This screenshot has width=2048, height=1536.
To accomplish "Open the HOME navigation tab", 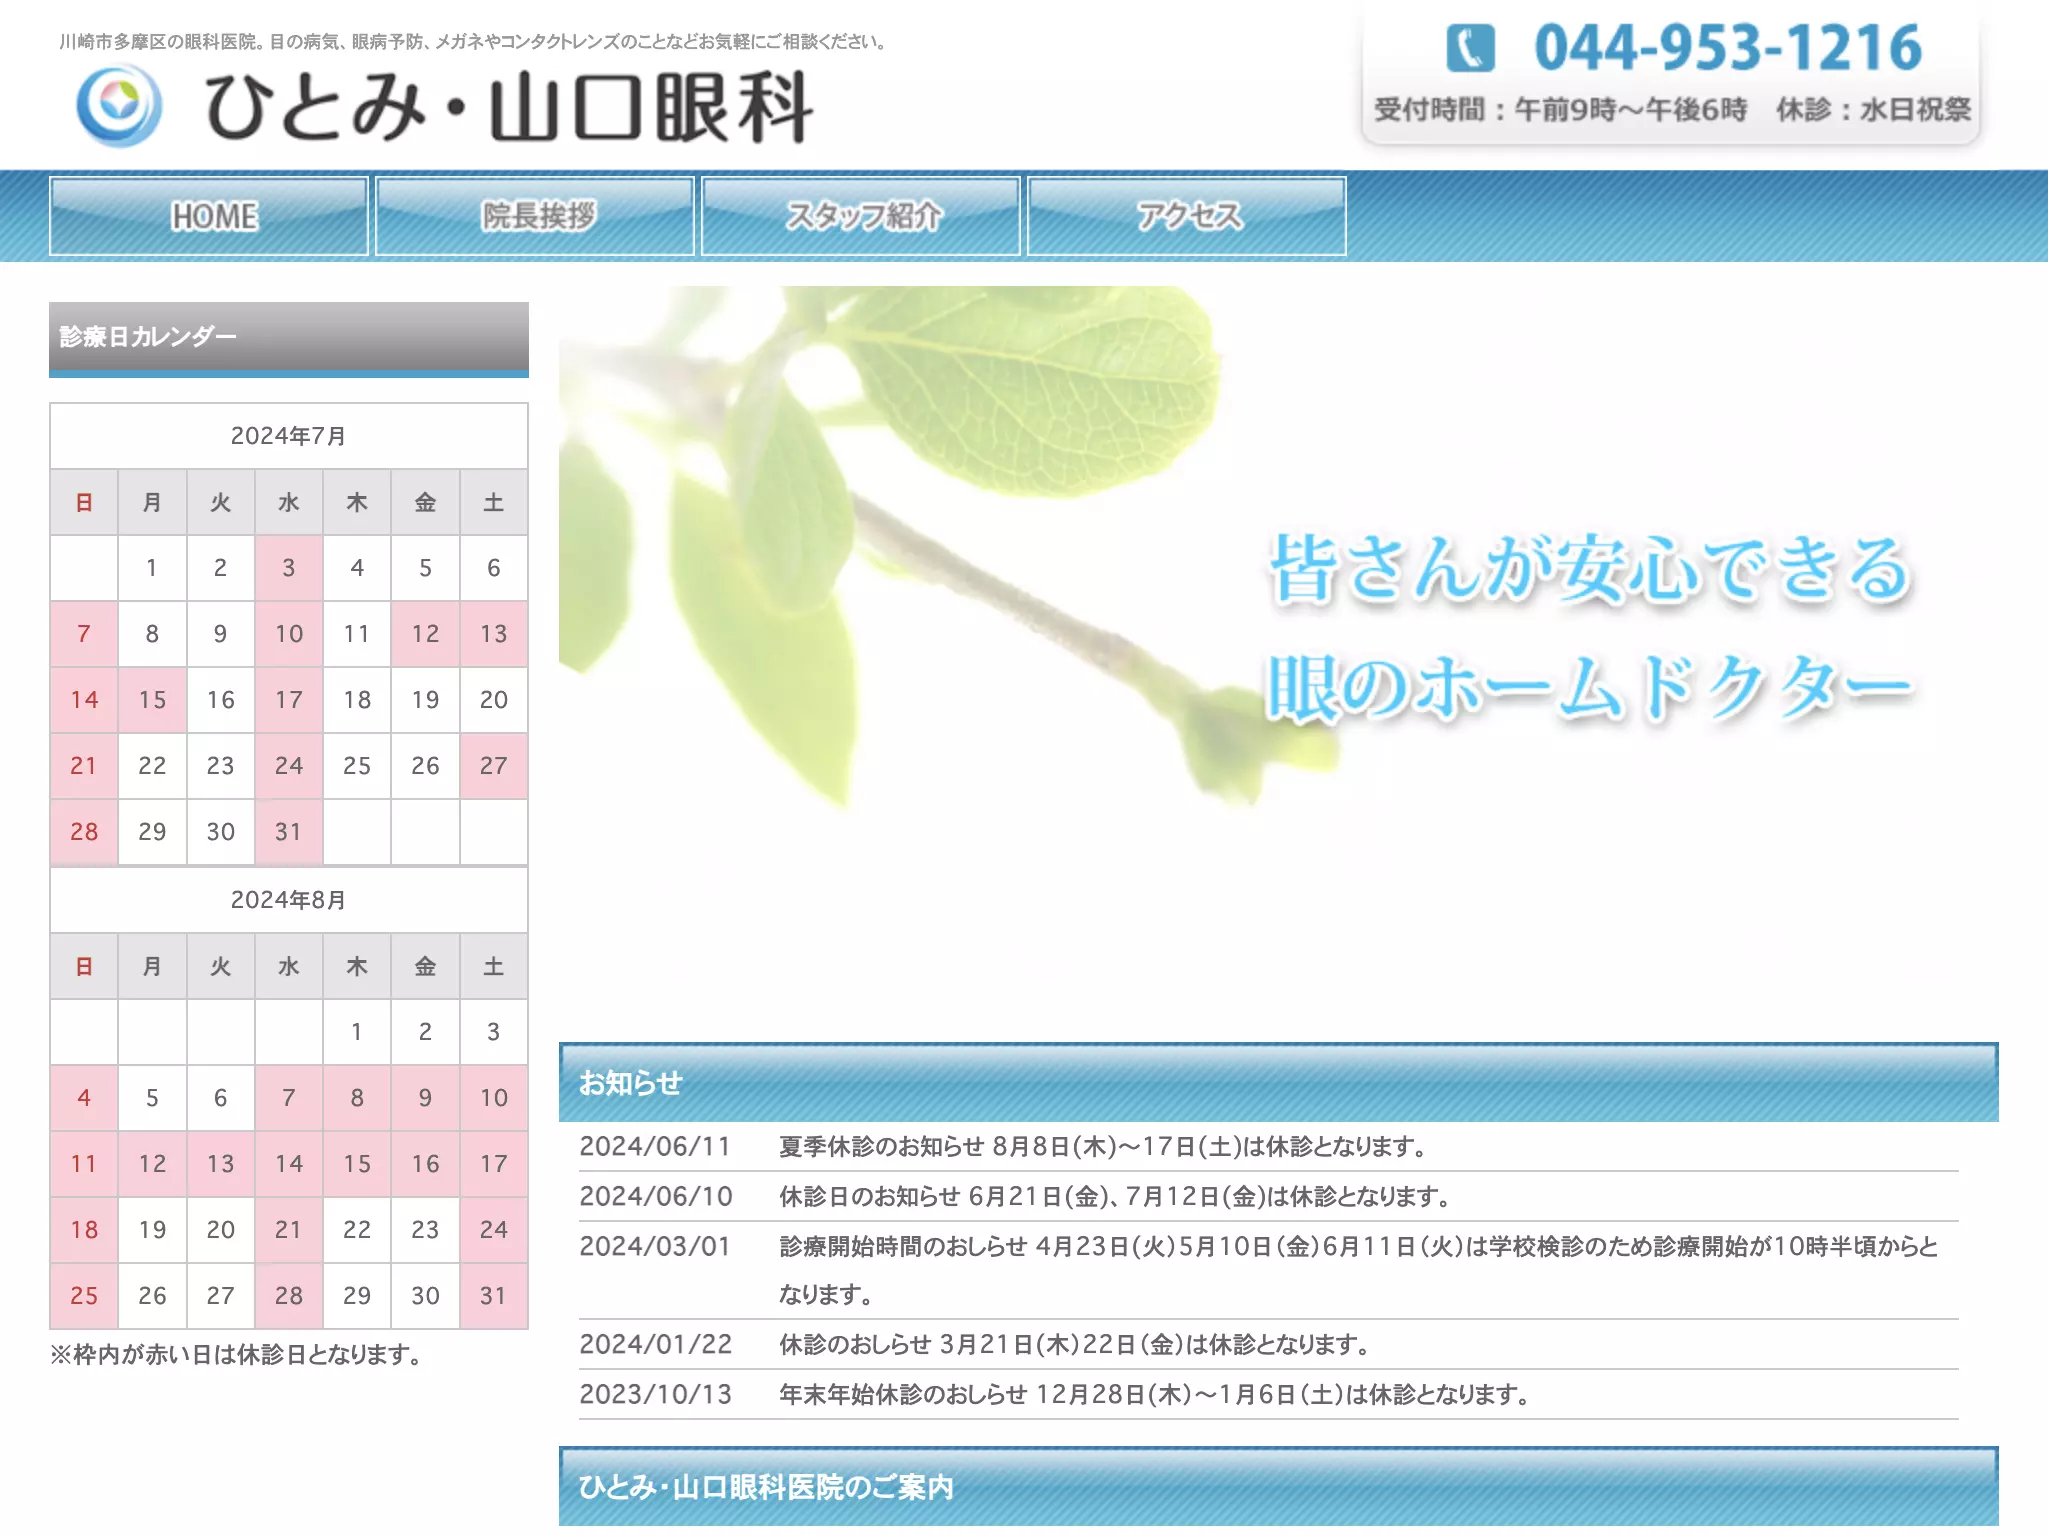I will pyautogui.click(x=209, y=216).
